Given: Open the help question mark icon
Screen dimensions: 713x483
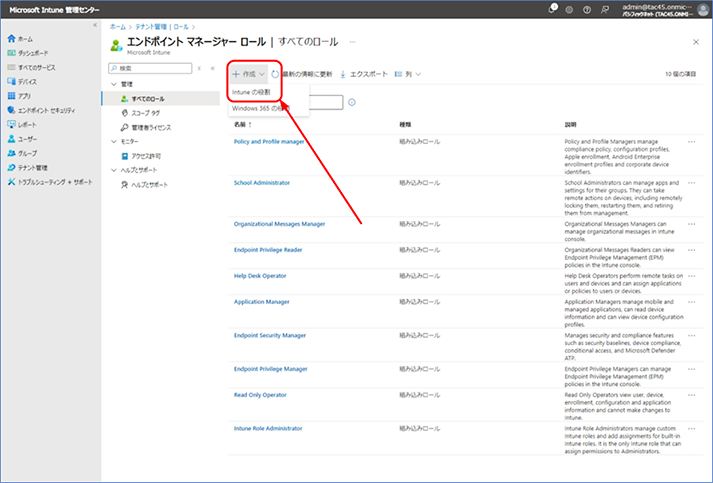Looking at the screenshot, I should point(587,10).
